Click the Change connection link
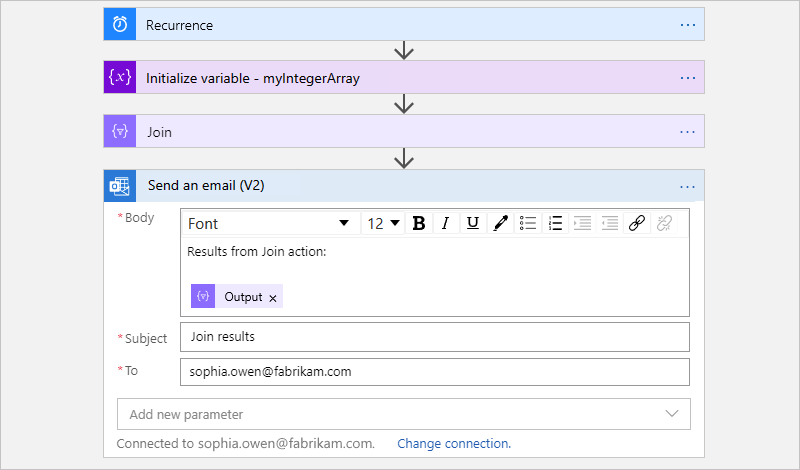 [454, 443]
